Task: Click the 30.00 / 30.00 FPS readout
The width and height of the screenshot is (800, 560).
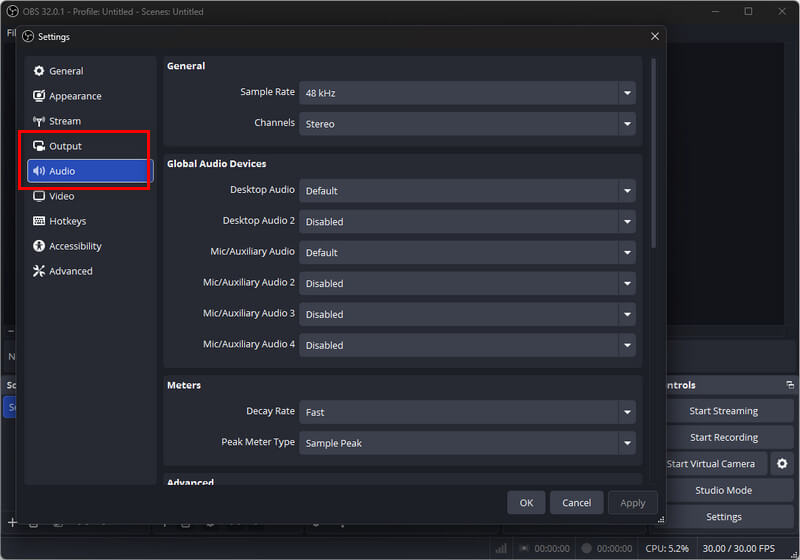Action: 738,548
